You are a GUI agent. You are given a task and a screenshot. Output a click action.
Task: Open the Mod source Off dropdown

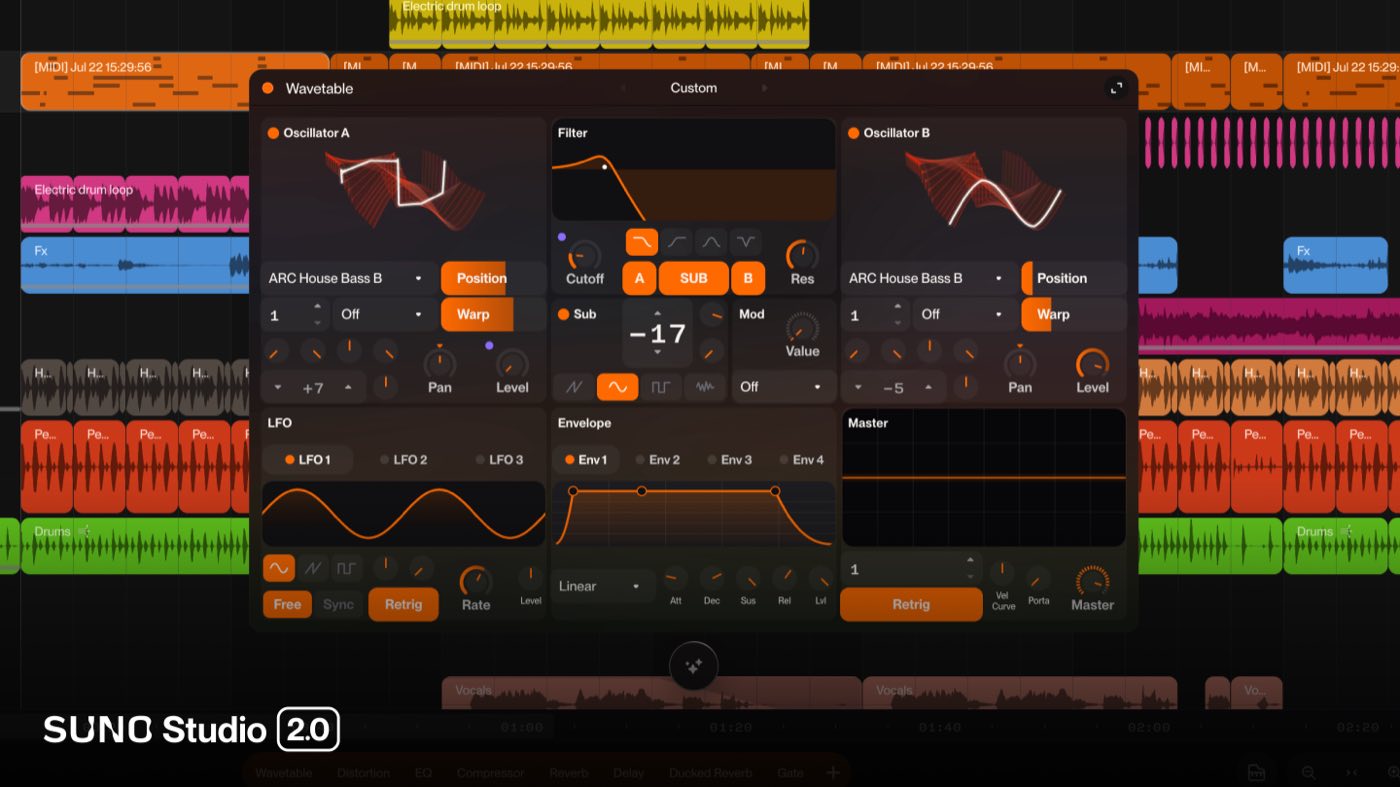tap(782, 387)
